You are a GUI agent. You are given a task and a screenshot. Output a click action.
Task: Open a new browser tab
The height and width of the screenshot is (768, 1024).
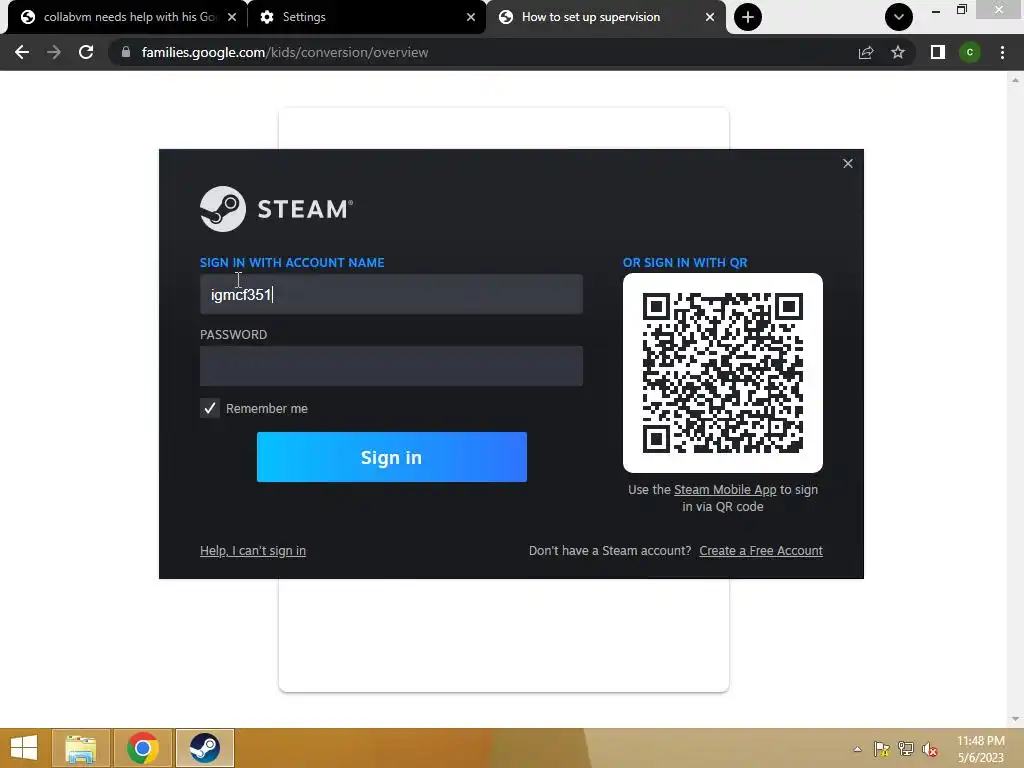748,17
